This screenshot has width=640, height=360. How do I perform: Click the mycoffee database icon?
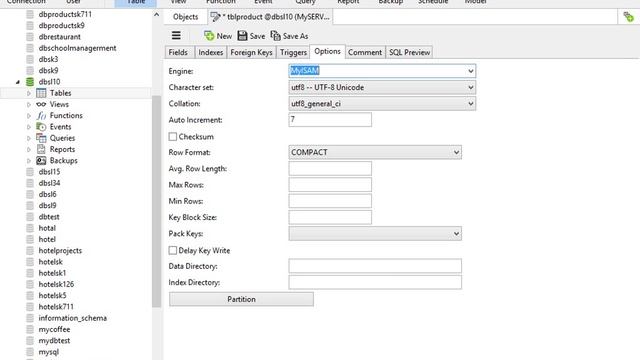point(30,329)
